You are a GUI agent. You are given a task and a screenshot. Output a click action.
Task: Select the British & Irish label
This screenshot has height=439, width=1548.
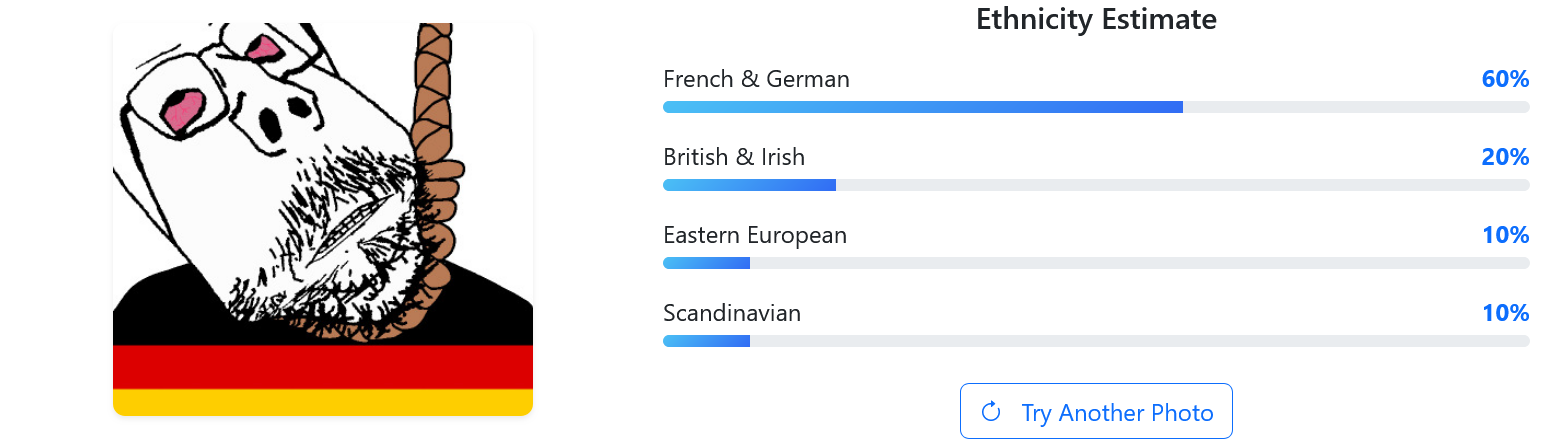(734, 157)
